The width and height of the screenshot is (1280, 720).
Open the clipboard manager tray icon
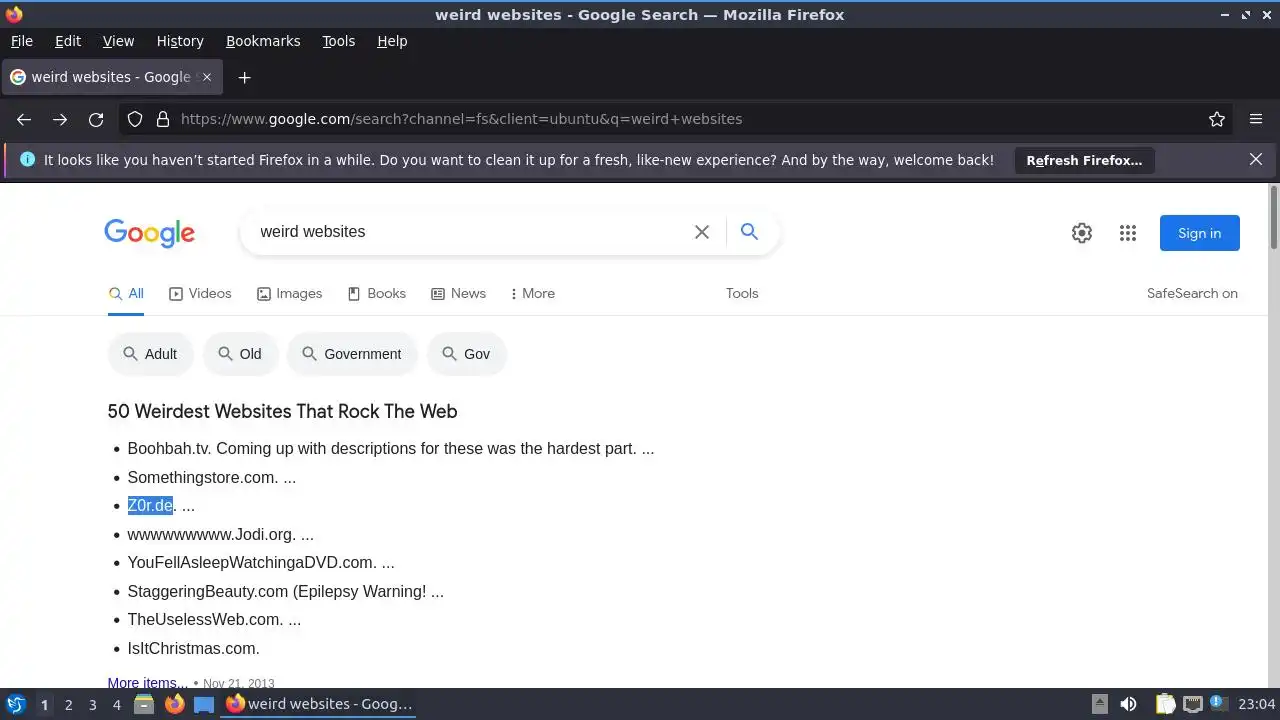[x=1165, y=704]
